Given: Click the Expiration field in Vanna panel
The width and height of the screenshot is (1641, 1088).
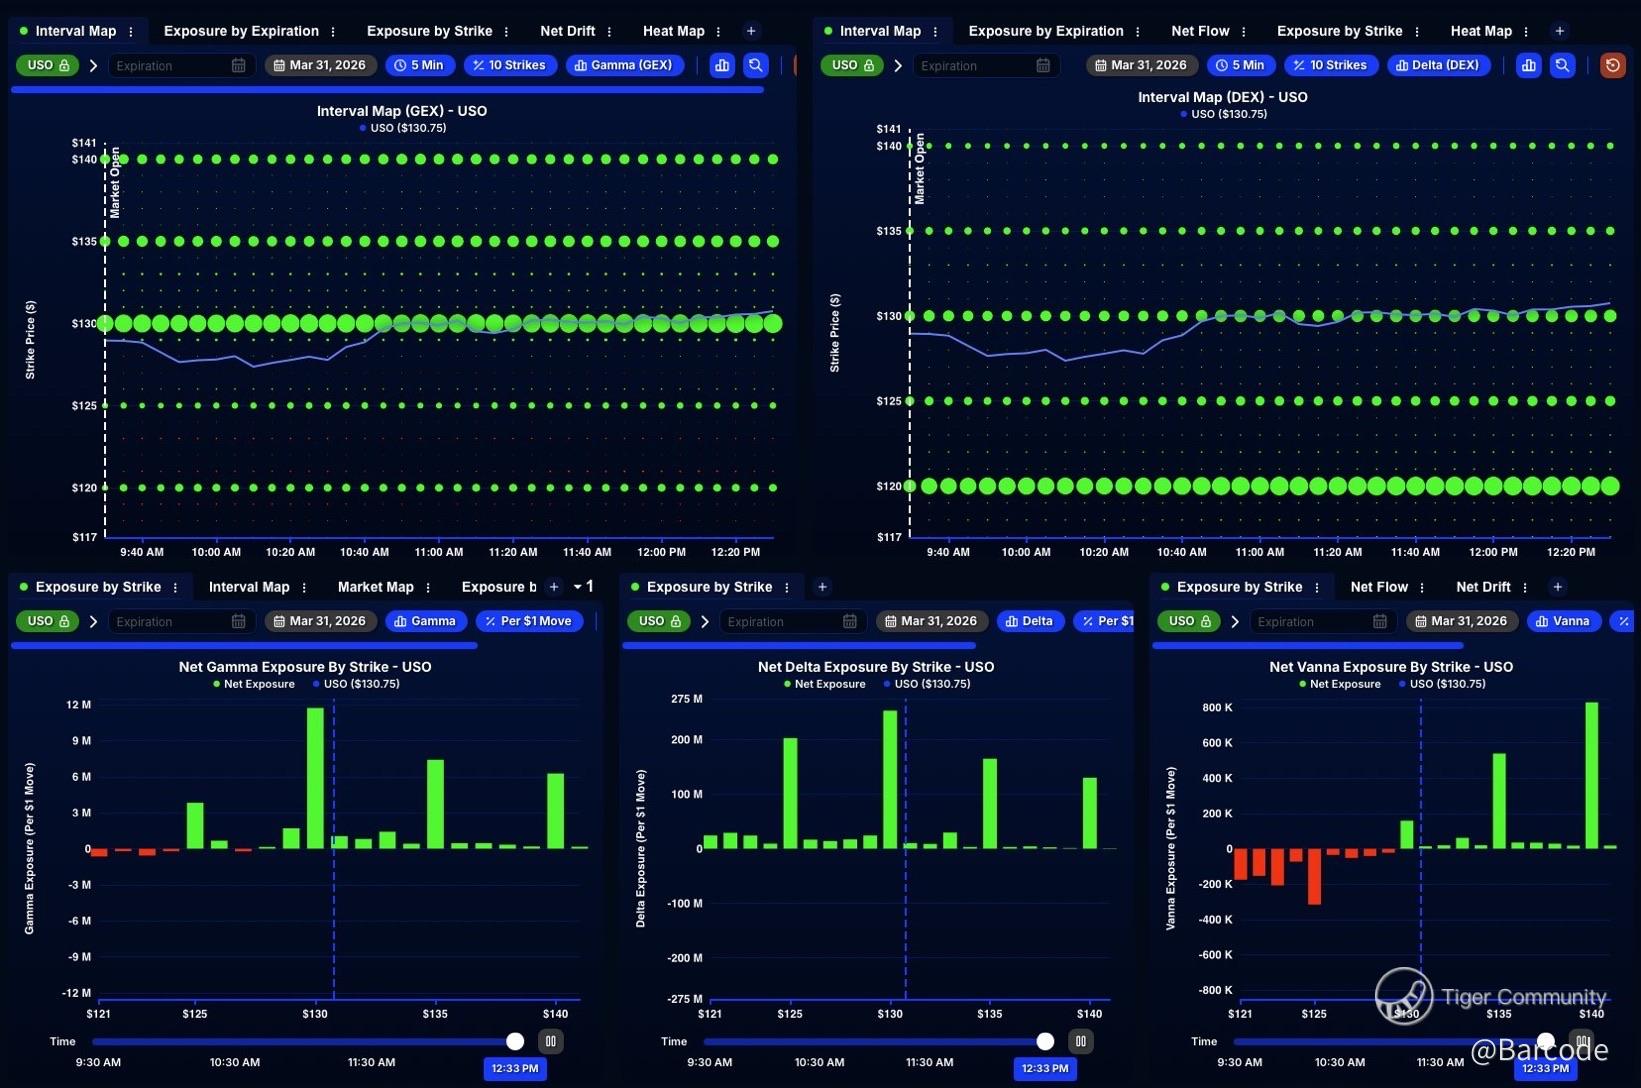Looking at the screenshot, I should coord(1322,621).
